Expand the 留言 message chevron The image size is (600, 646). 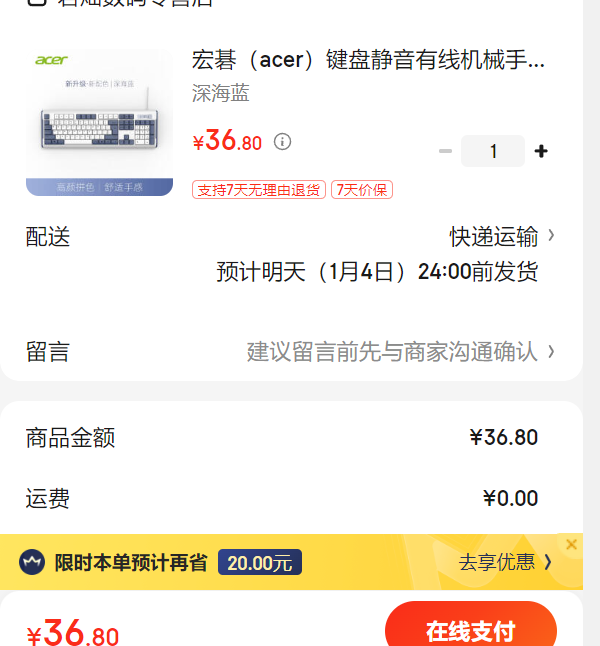coord(551,352)
